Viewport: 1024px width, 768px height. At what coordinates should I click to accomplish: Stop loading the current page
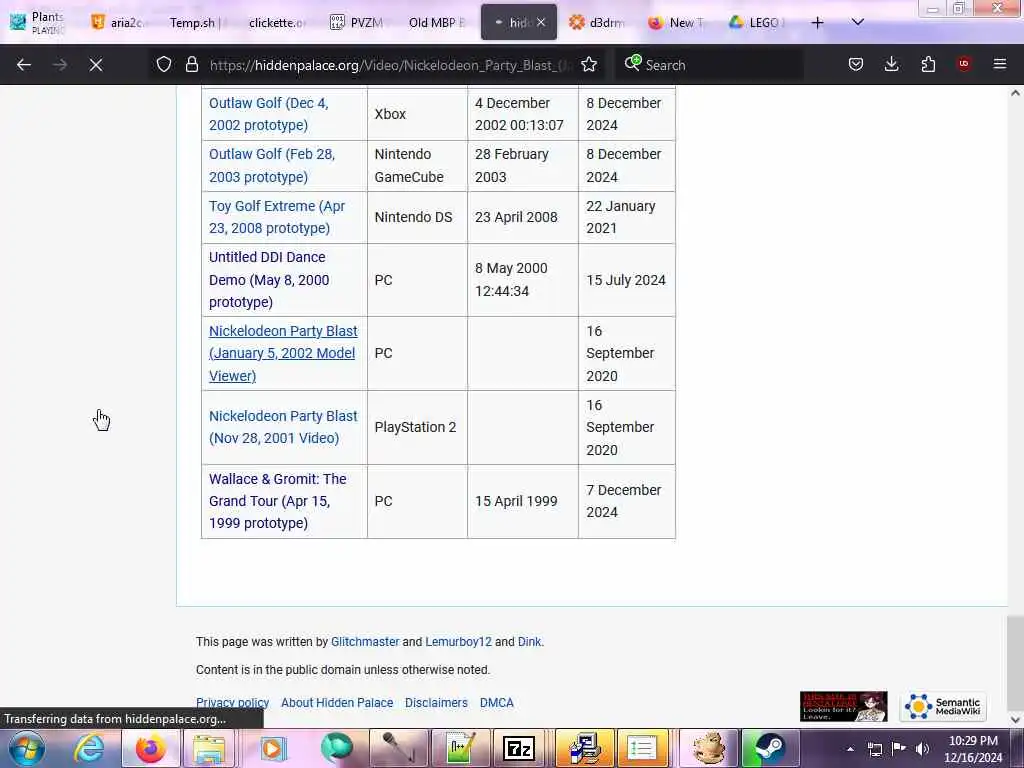pyautogui.click(x=96, y=65)
